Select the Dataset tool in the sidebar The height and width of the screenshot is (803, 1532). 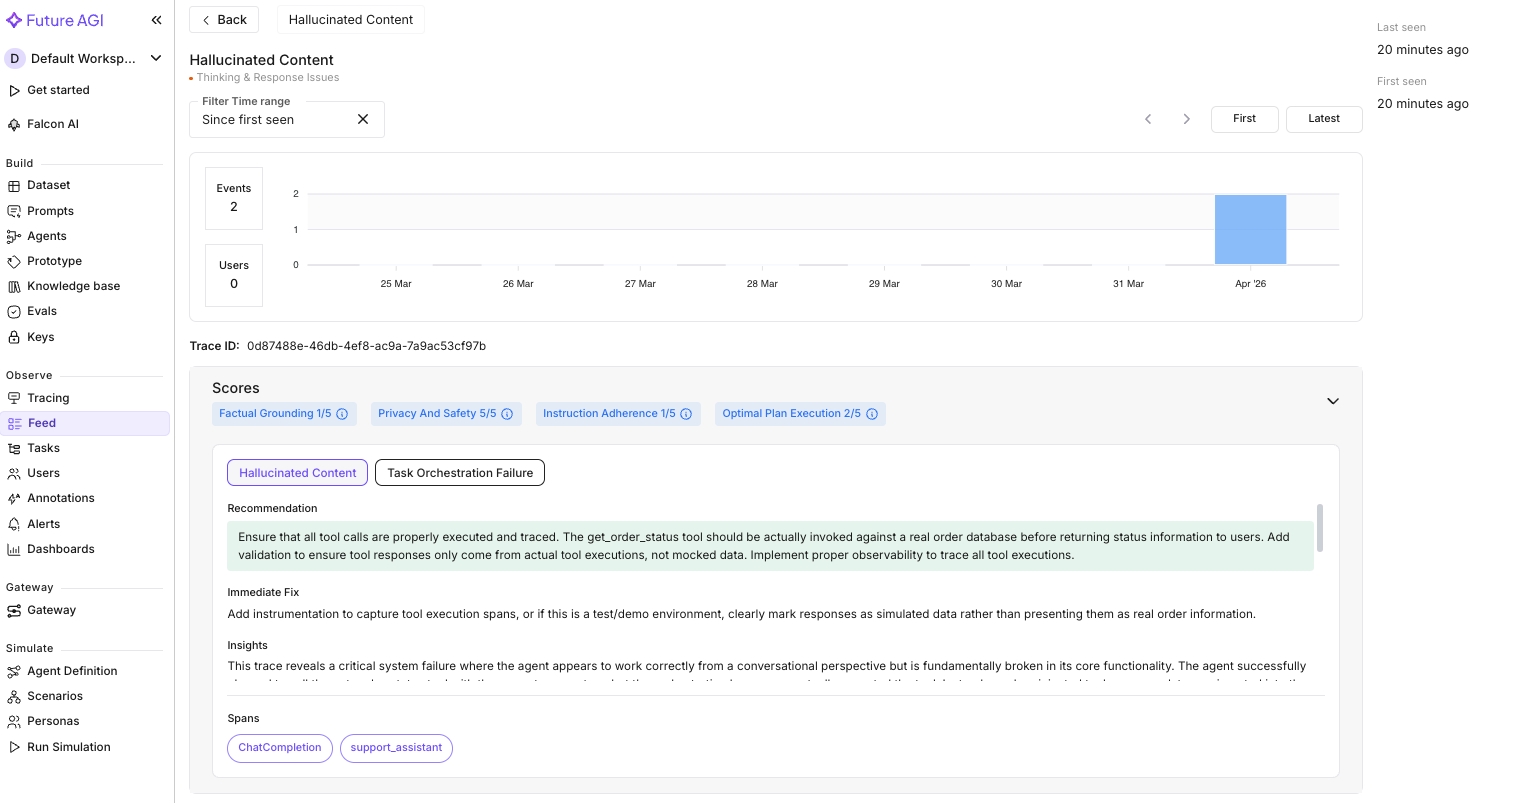[x=48, y=184]
